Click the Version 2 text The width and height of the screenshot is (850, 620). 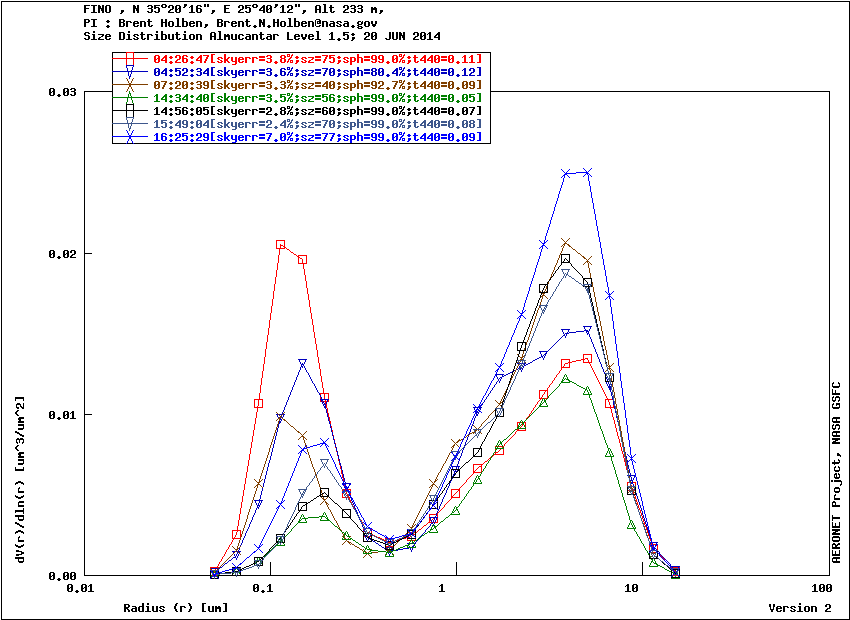(x=799, y=608)
